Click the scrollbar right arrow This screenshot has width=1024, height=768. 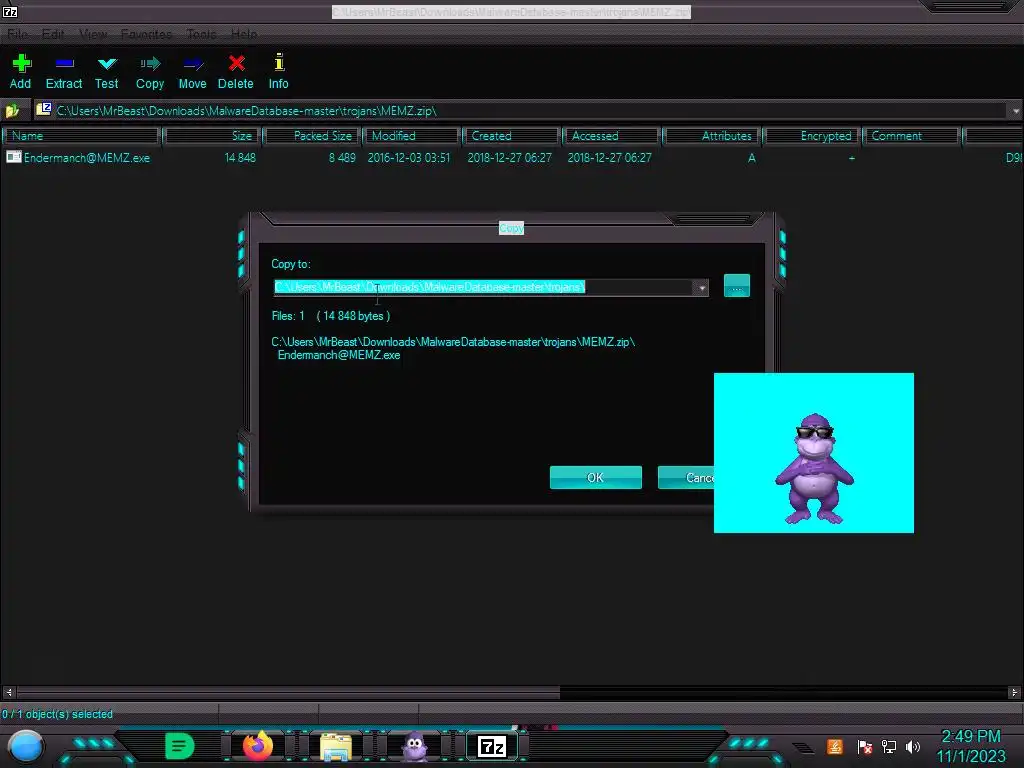1014,692
